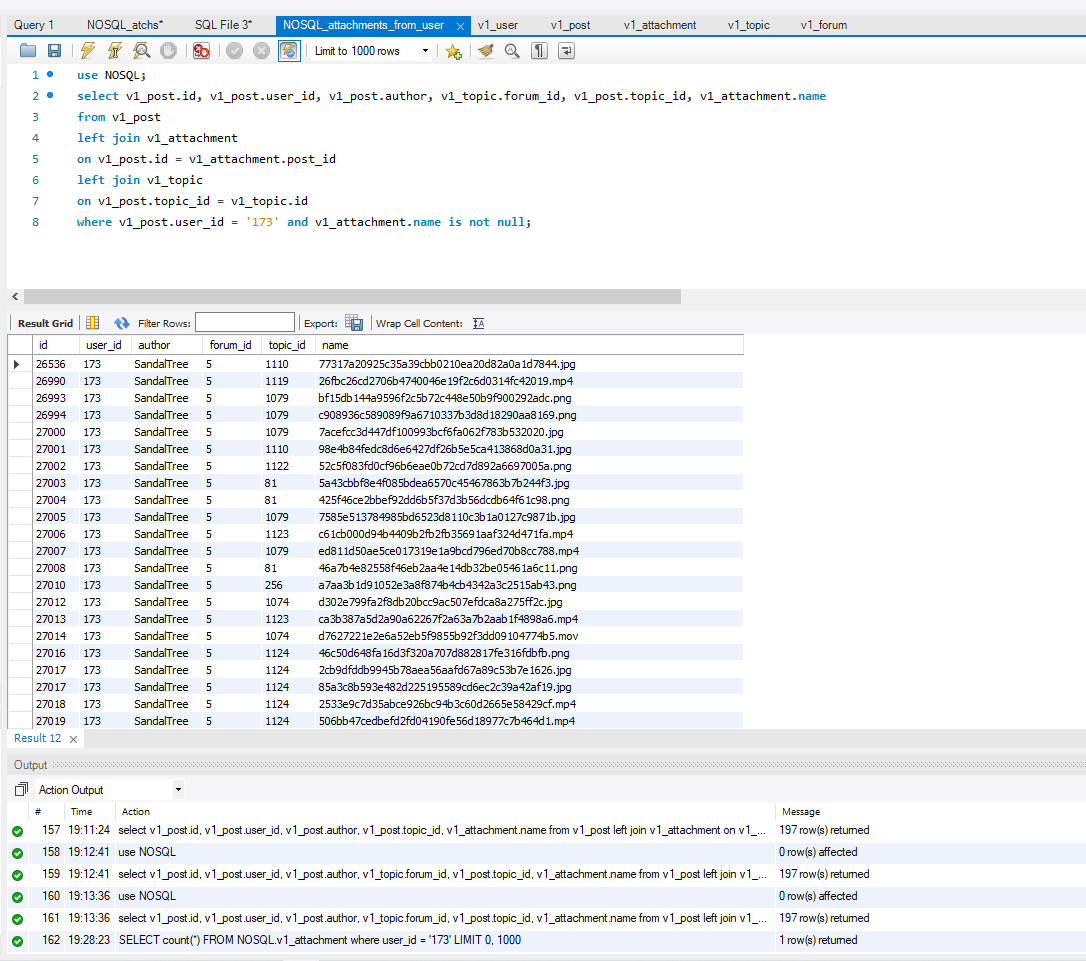Click the editor's horizontal scrollbar
Viewport: 1086px width, 961px height.
click(351, 297)
